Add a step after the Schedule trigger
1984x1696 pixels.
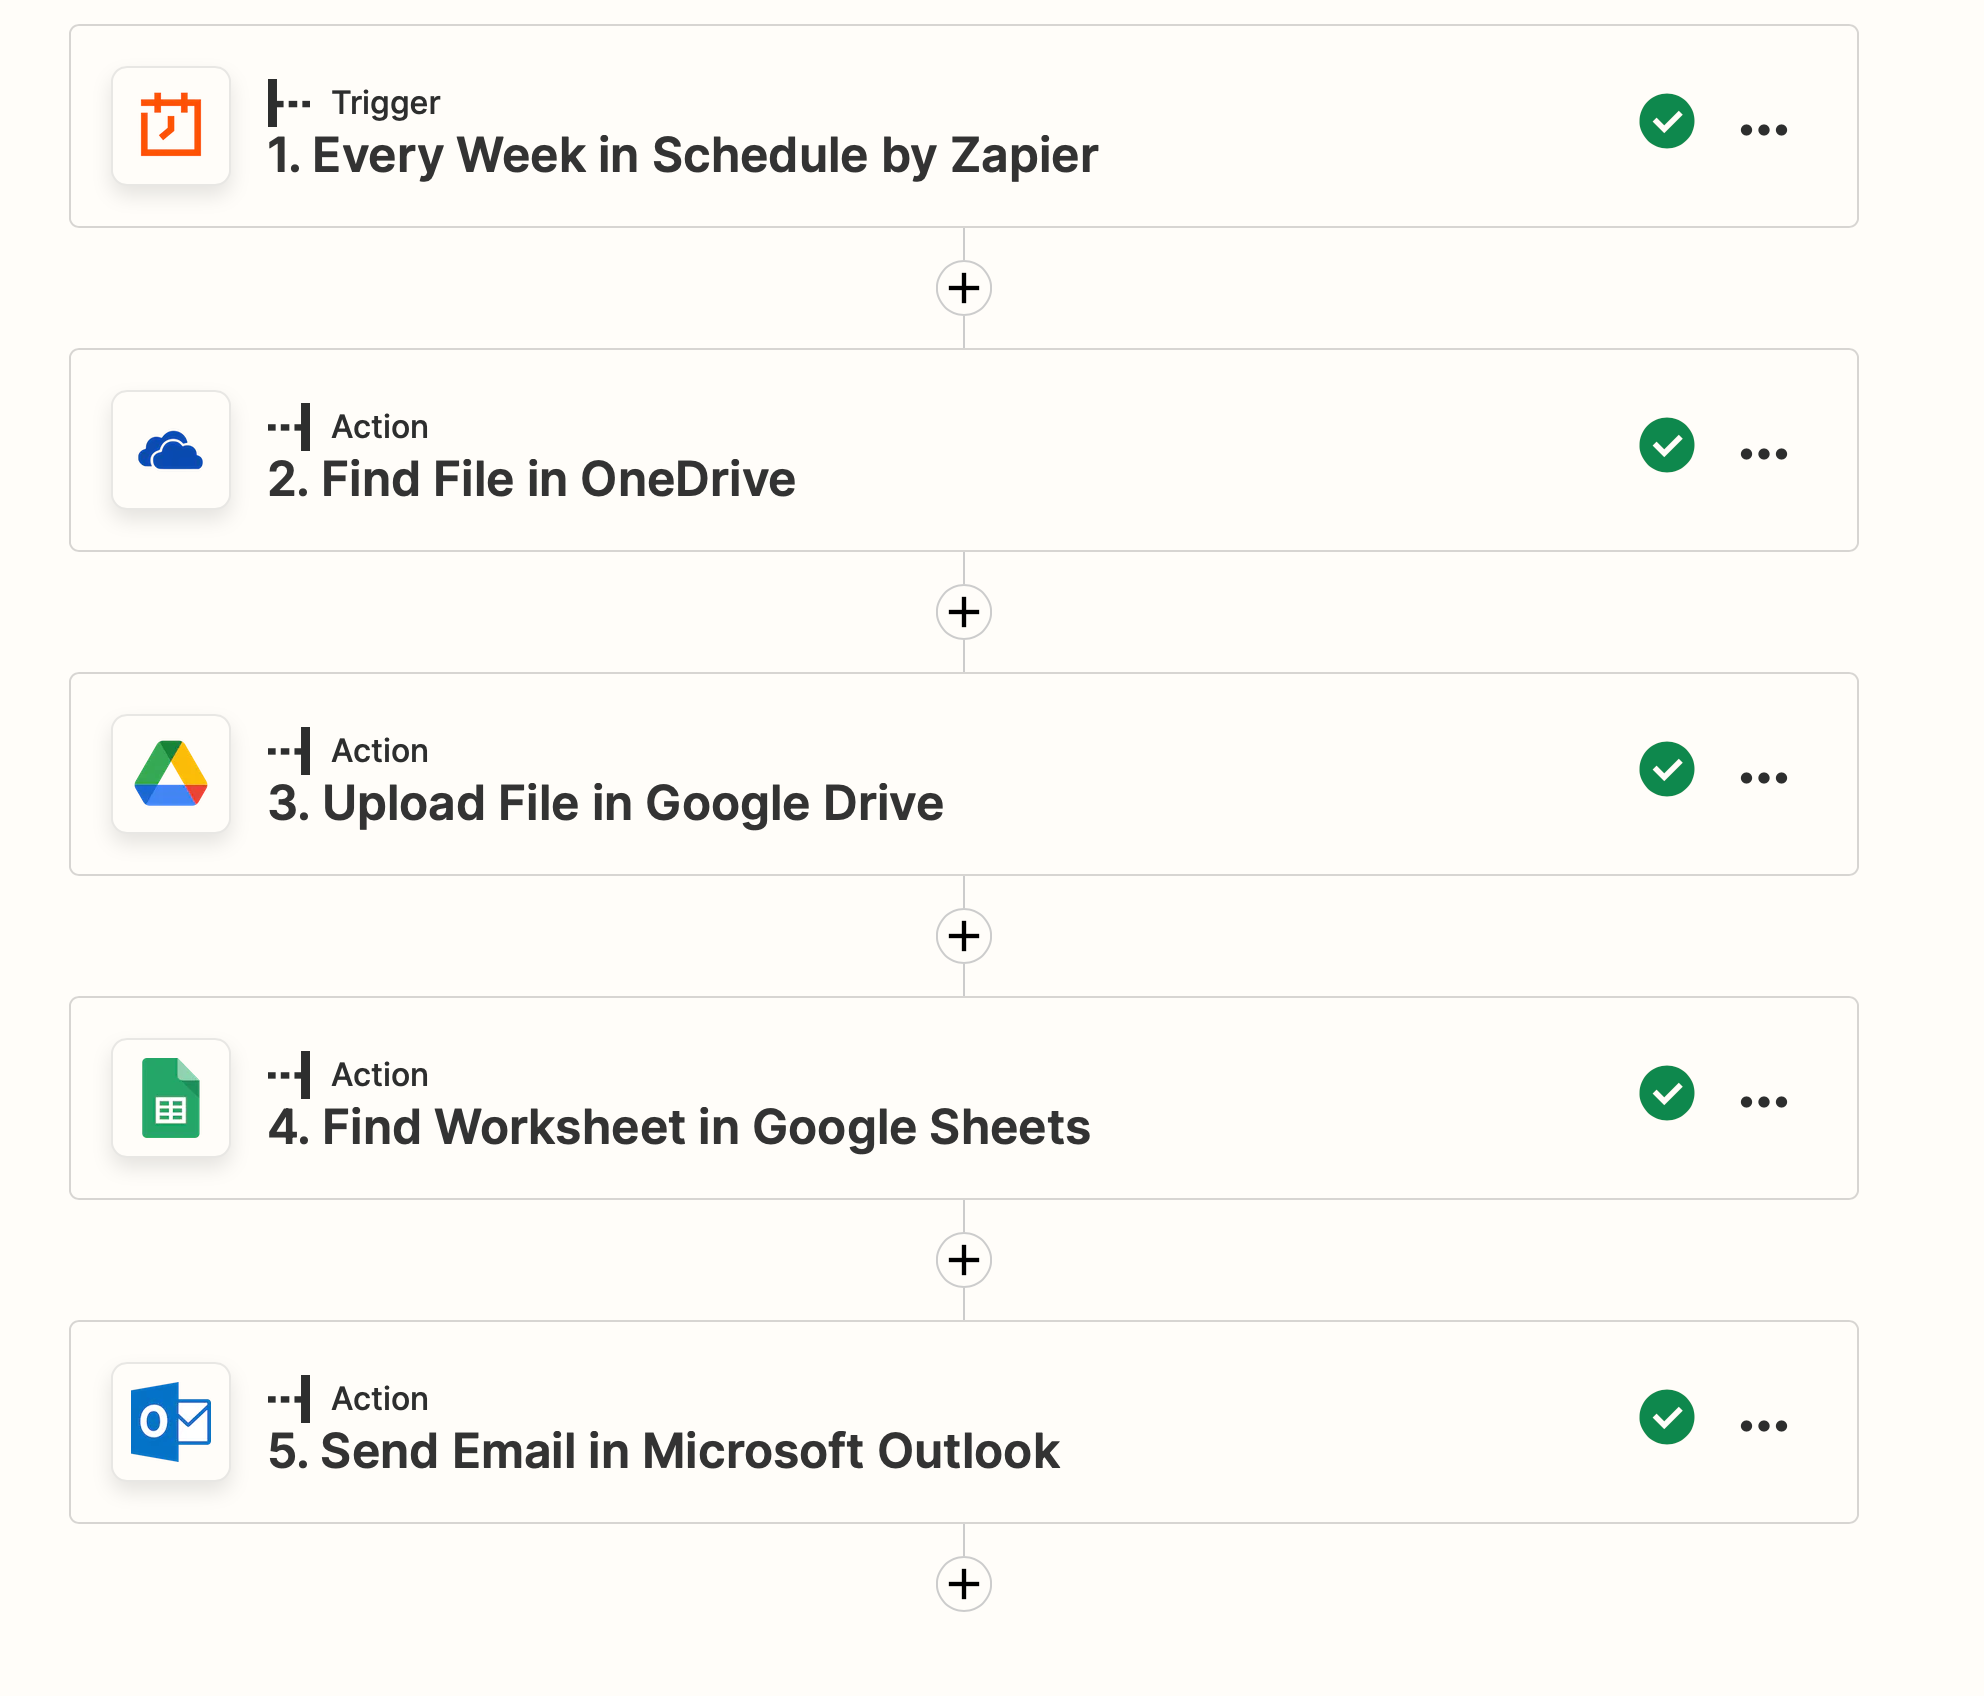[964, 288]
